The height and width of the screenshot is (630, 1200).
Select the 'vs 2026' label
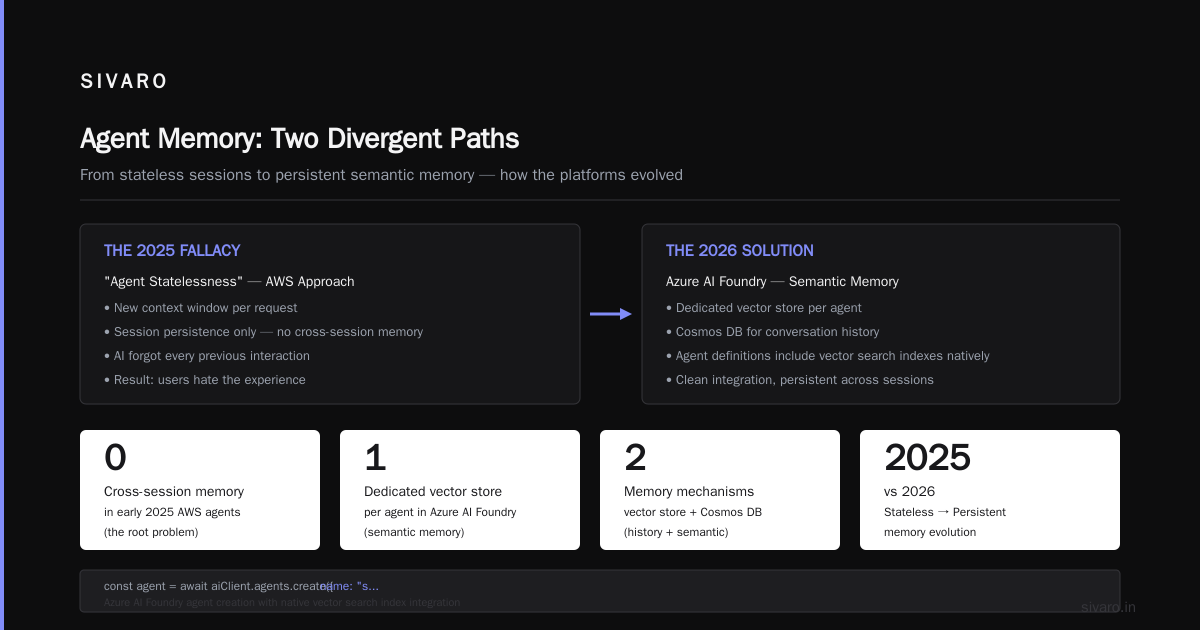[910, 491]
